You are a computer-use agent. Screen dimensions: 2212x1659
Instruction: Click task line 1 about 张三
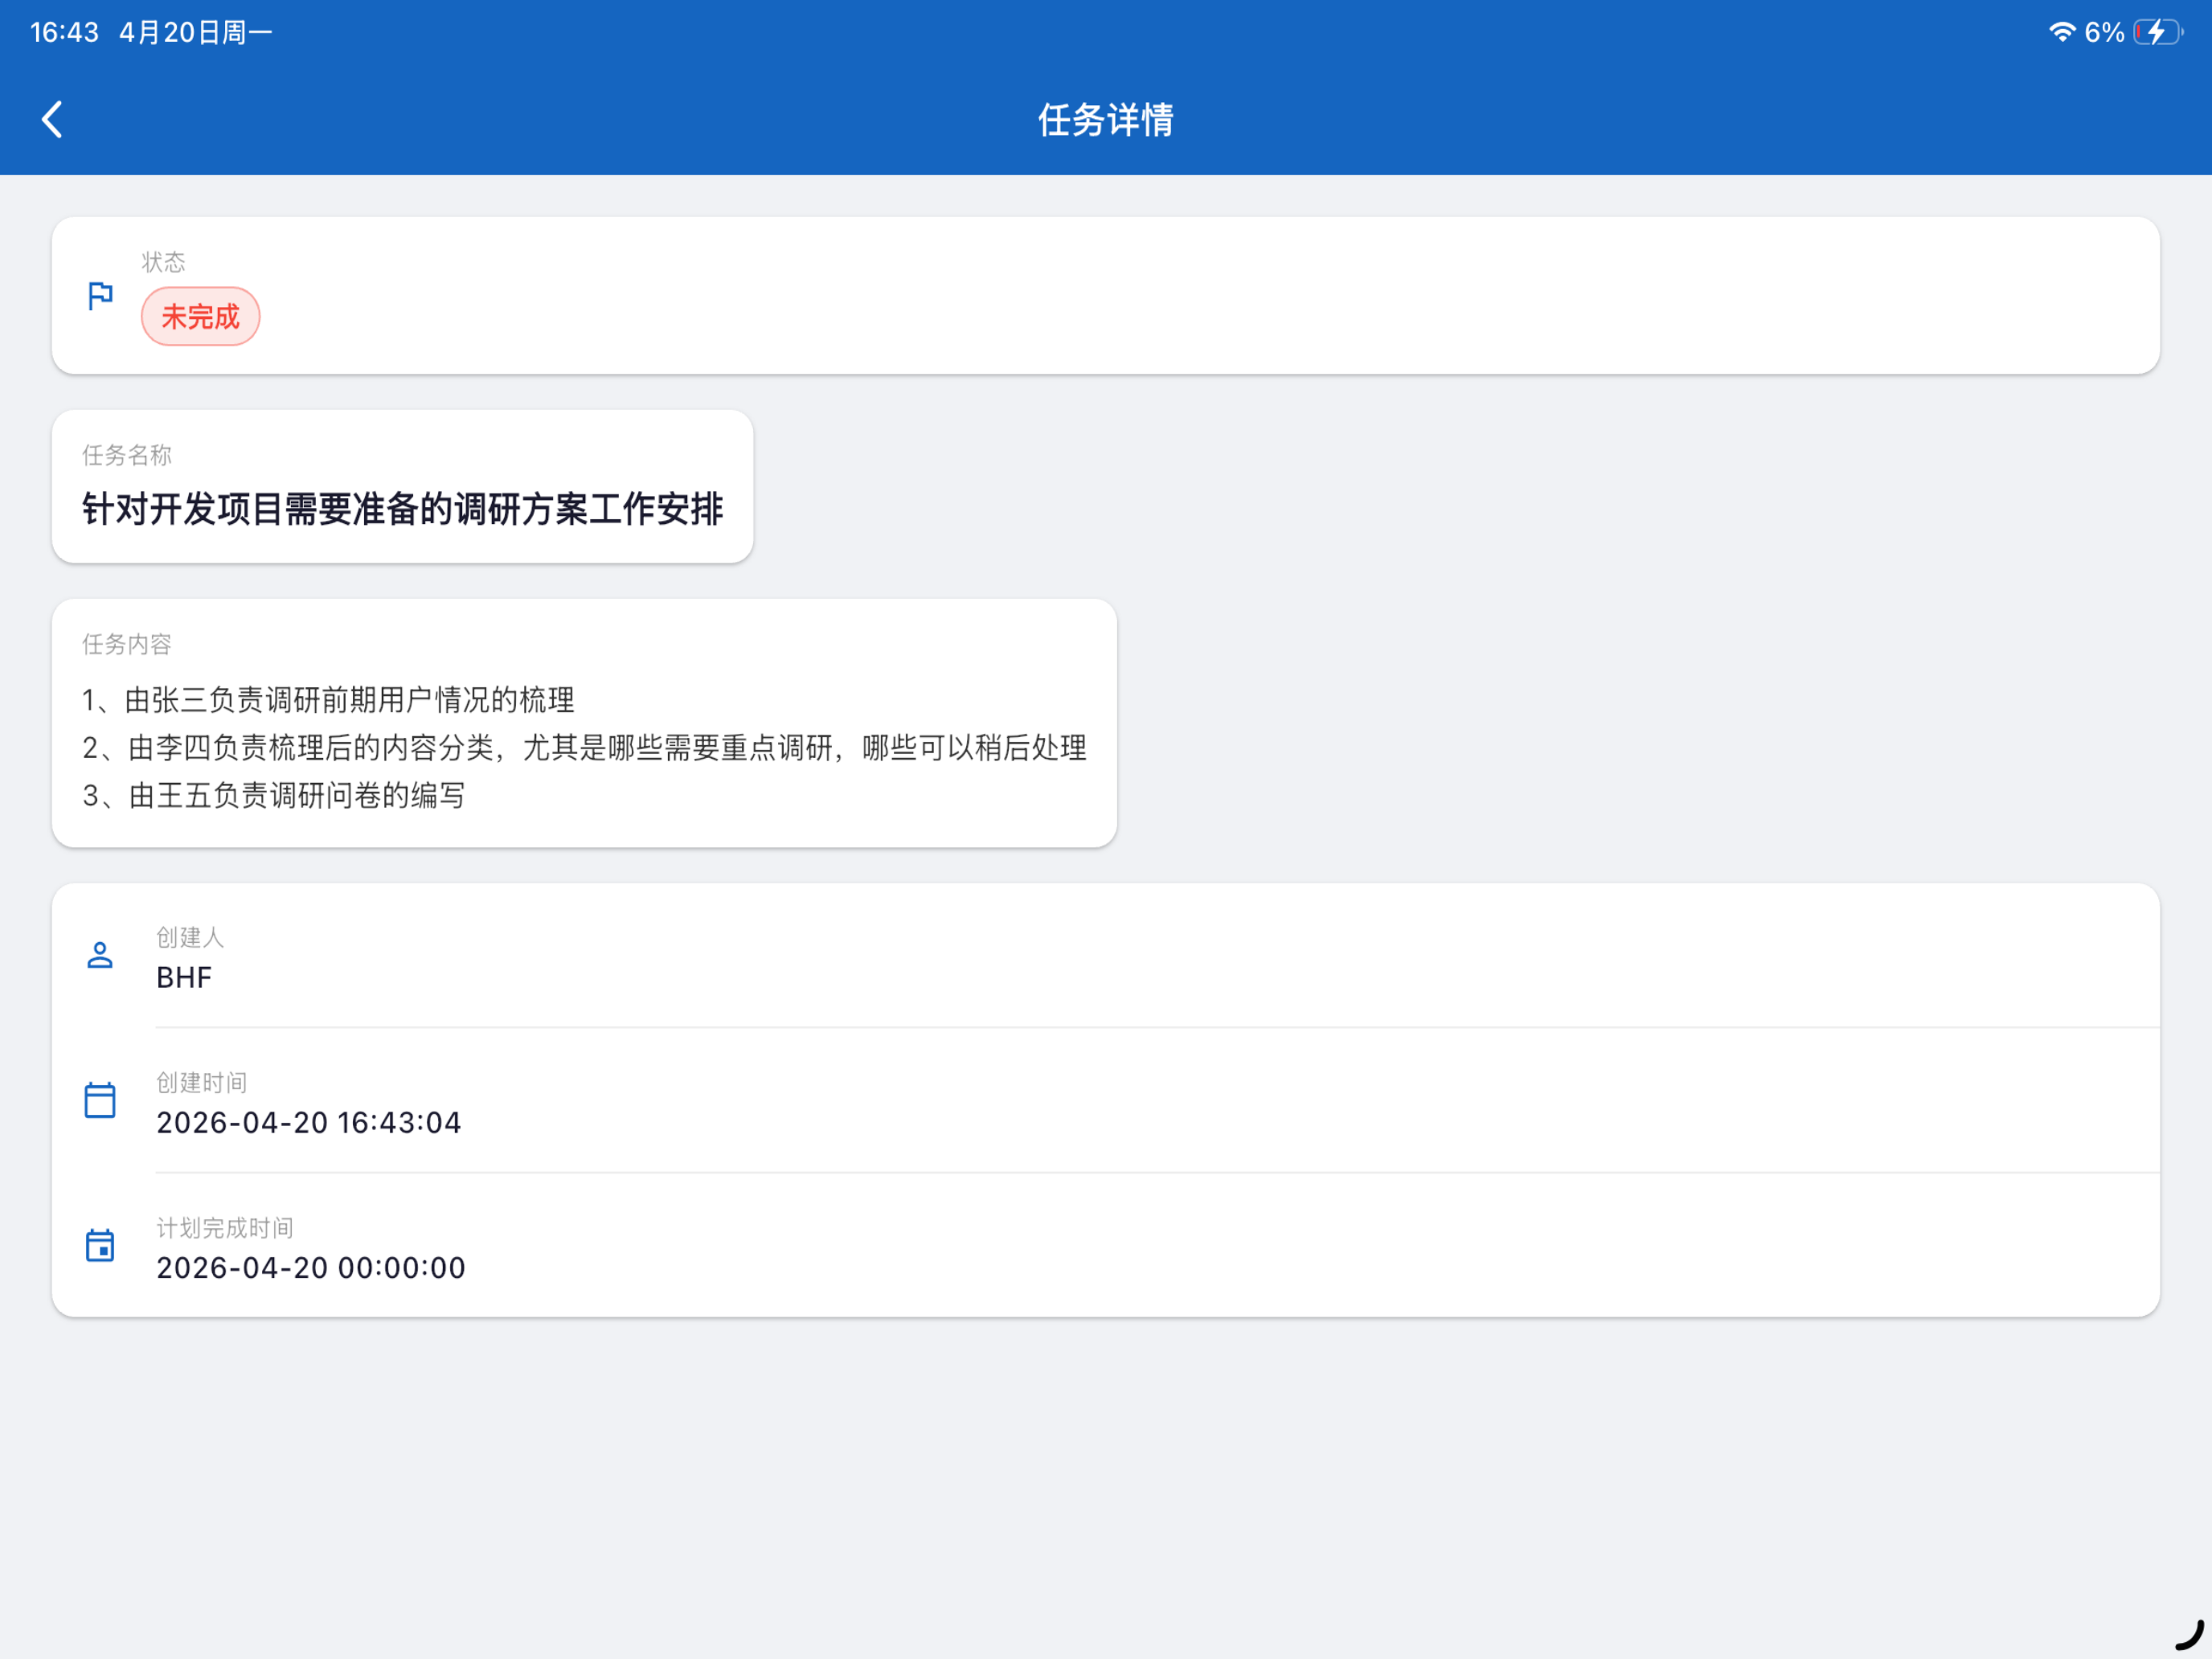pos(328,700)
